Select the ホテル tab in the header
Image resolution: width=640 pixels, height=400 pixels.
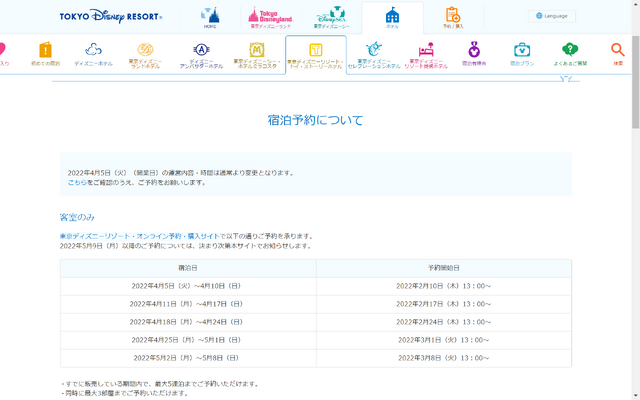pyautogui.click(x=392, y=17)
